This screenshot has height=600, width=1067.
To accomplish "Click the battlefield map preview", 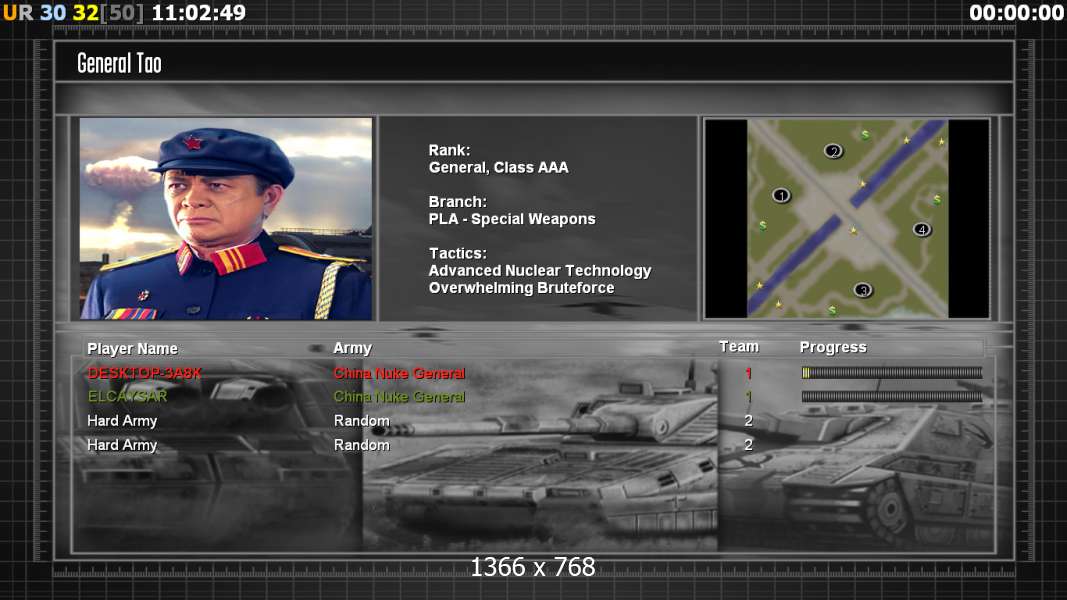I will point(847,218).
